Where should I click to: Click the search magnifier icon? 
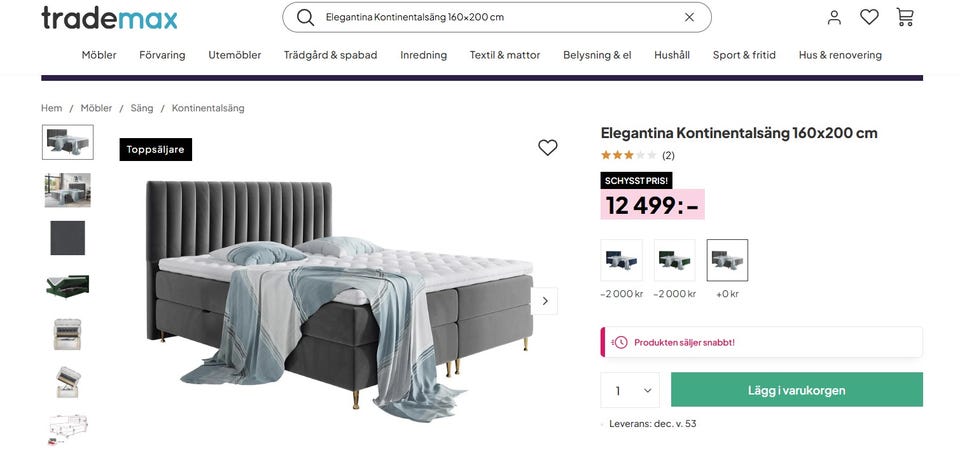[x=306, y=17]
